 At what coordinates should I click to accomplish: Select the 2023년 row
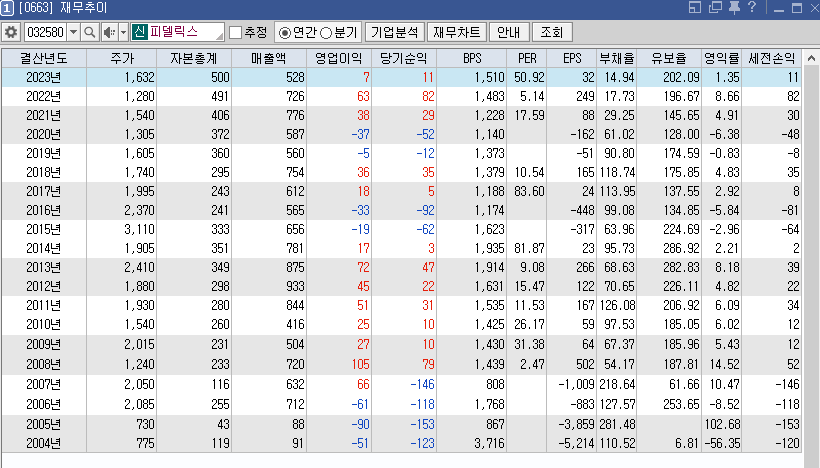402,77
